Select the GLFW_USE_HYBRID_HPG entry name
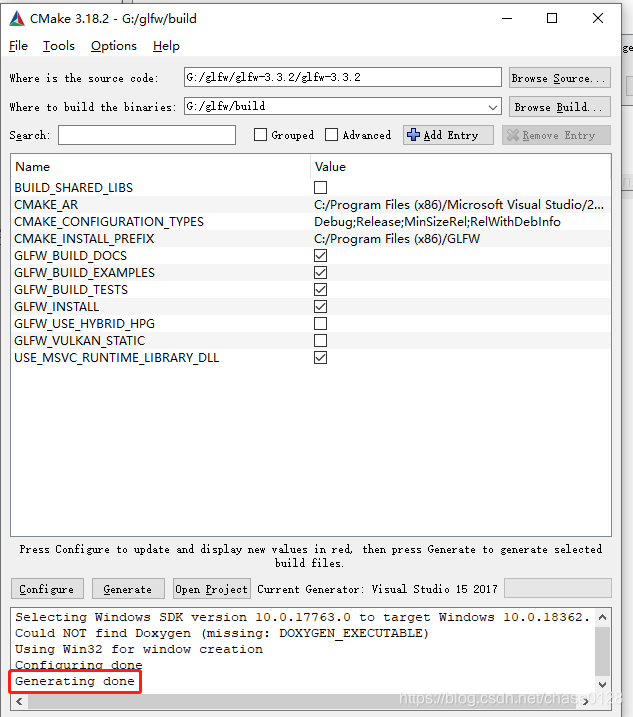This screenshot has width=633, height=717. (x=85, y=323)
